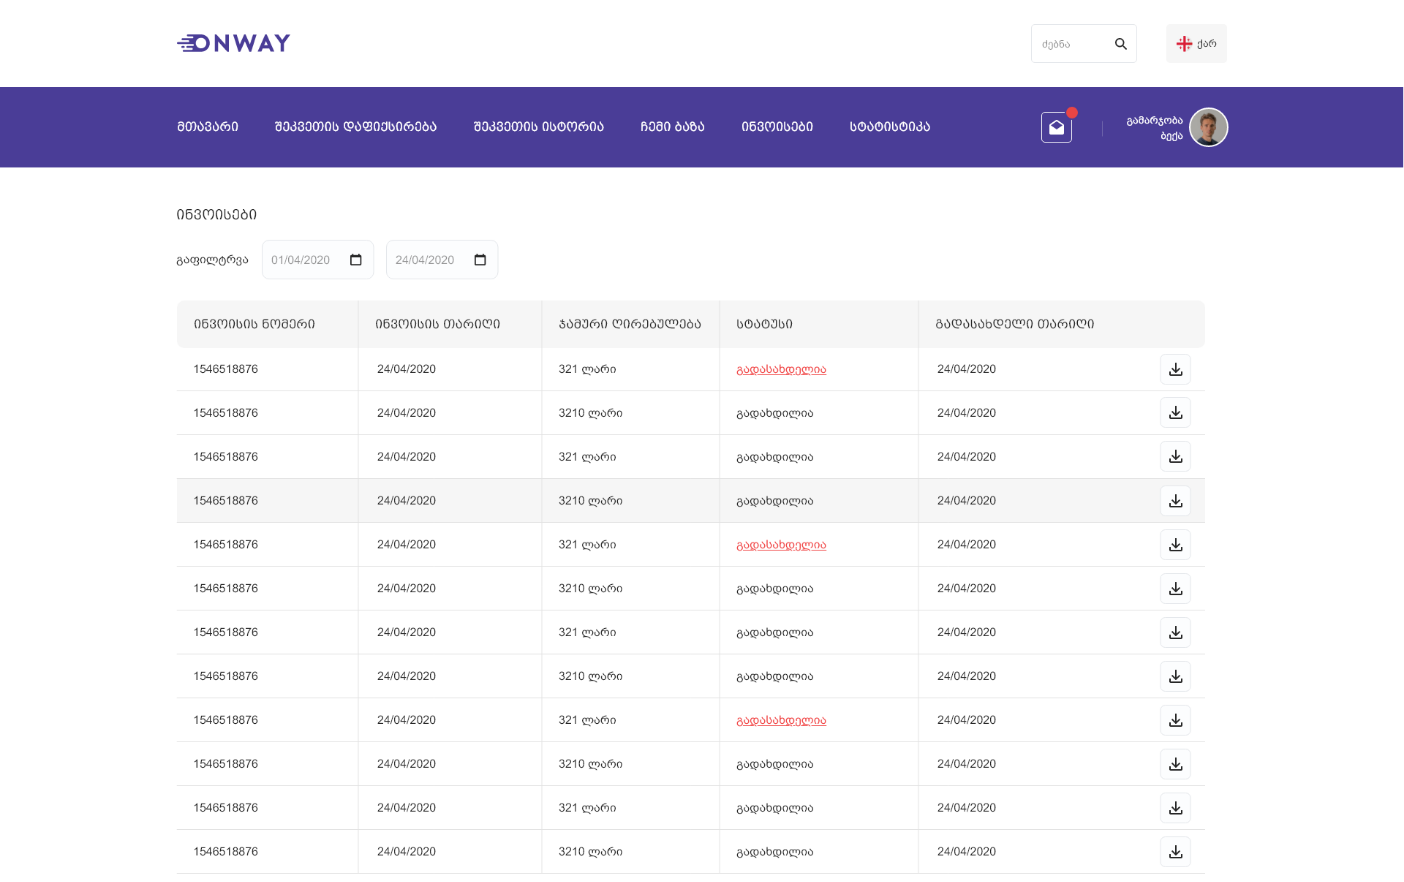Download the invoice in the third table row
Viewport: 1404px width, 882px height.
point(1175,457)
